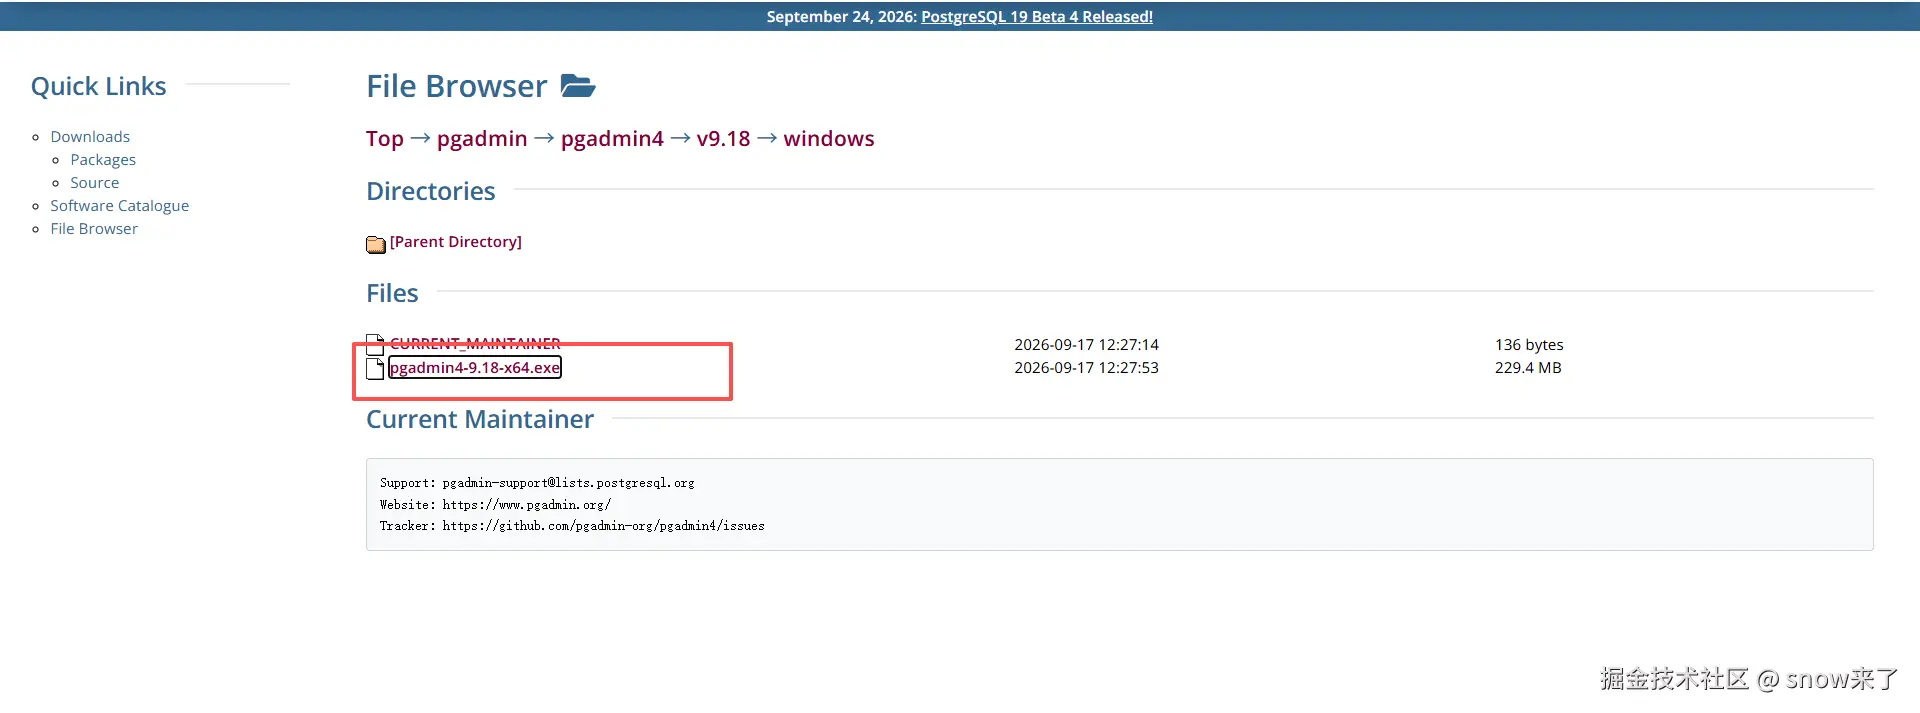1920x713 pixels.
Task: Click the CURRENT_MAINTAINER file icon
Action: click(x=375, y=344)
